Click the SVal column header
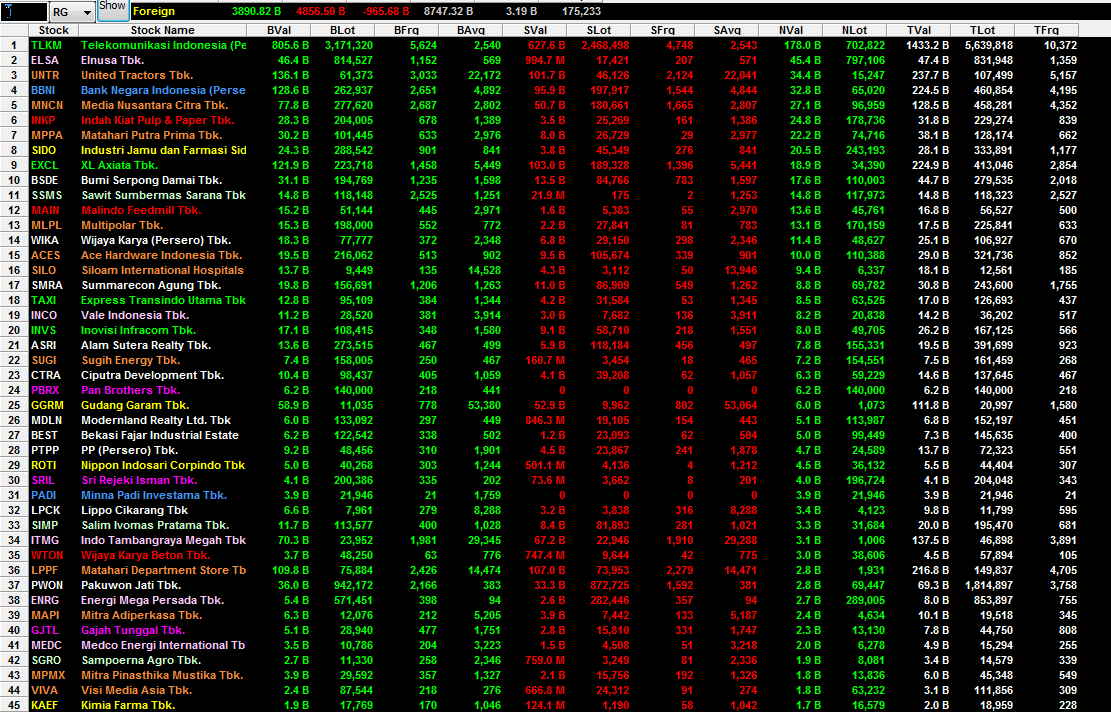 tap(535, 30)
